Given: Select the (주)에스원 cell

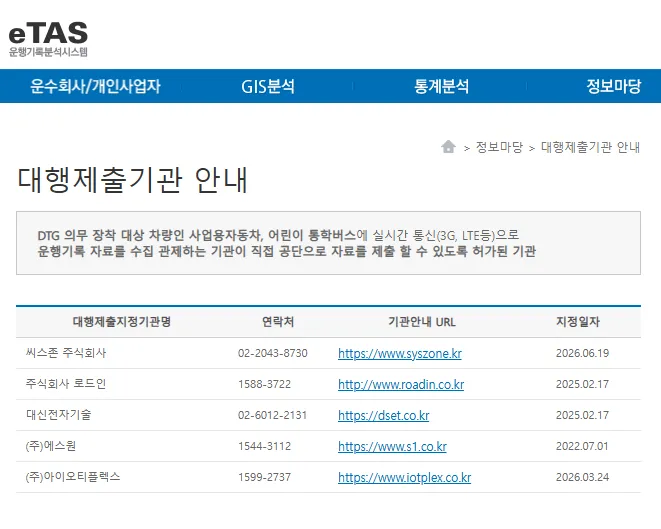Looking at the screenshot, I should 51,446.
